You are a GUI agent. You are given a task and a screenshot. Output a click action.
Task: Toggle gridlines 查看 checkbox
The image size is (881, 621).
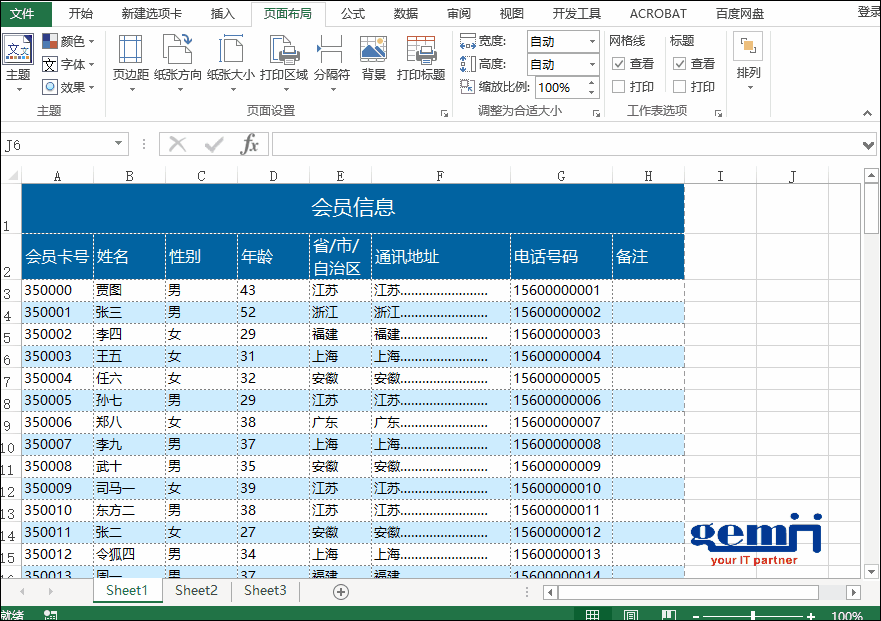pos(619,64)
